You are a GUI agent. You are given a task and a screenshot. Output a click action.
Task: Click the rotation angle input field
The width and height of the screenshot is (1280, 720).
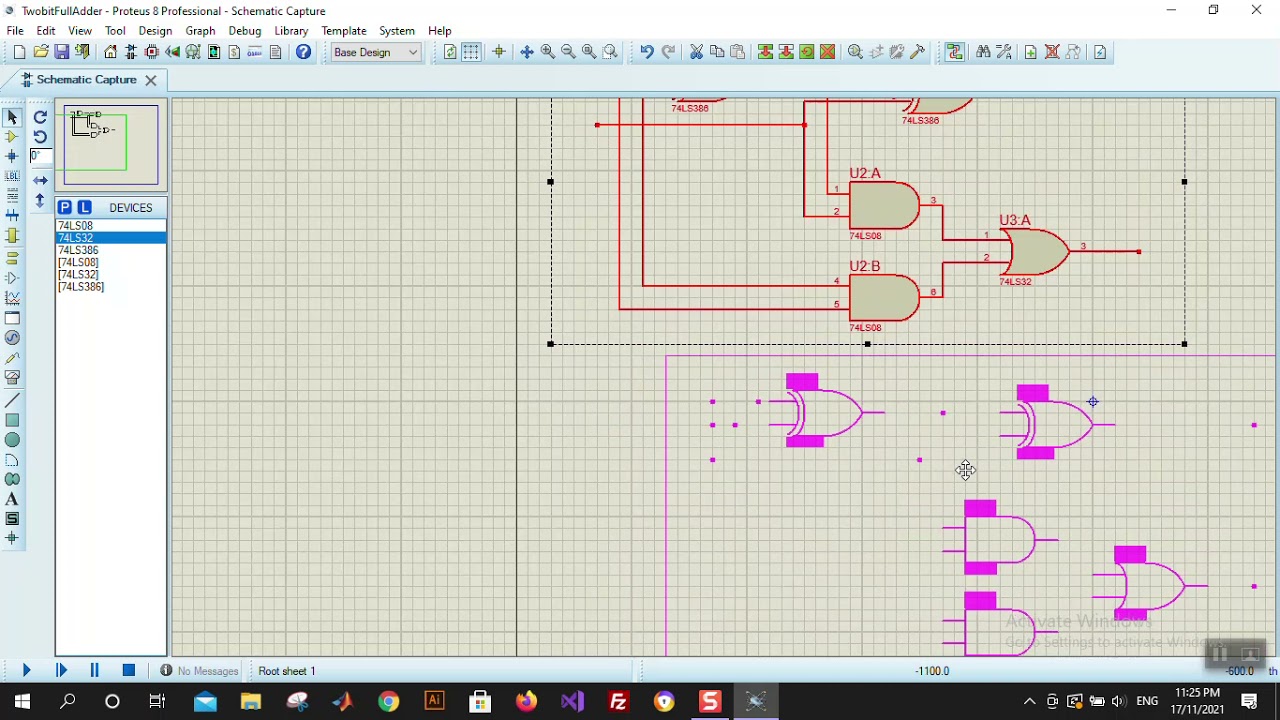[40, 157]
